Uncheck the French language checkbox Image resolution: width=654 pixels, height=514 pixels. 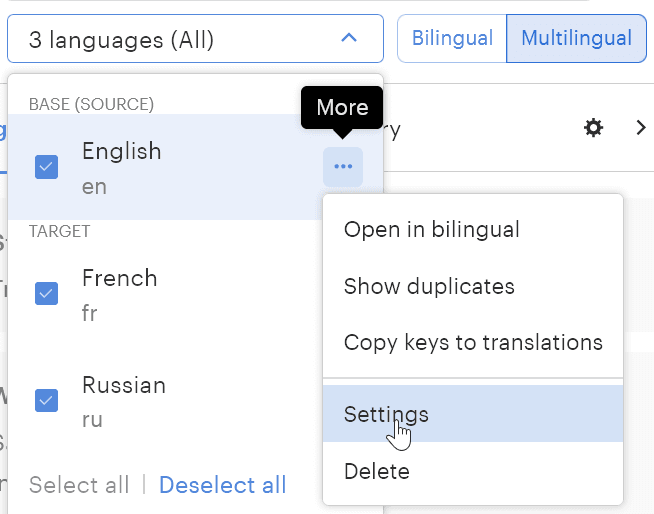46,294
